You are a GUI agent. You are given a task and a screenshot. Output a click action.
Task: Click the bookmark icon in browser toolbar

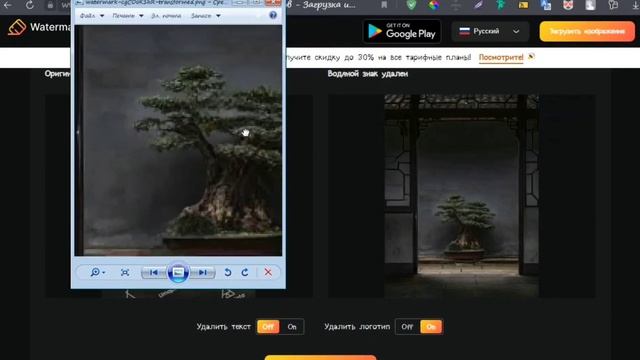[x=384, y=5]
